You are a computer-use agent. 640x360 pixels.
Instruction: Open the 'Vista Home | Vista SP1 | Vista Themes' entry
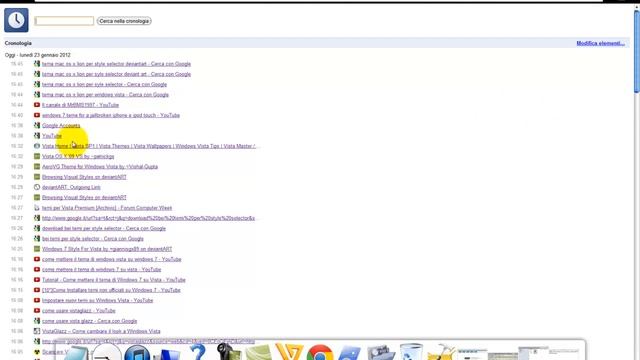149,146
